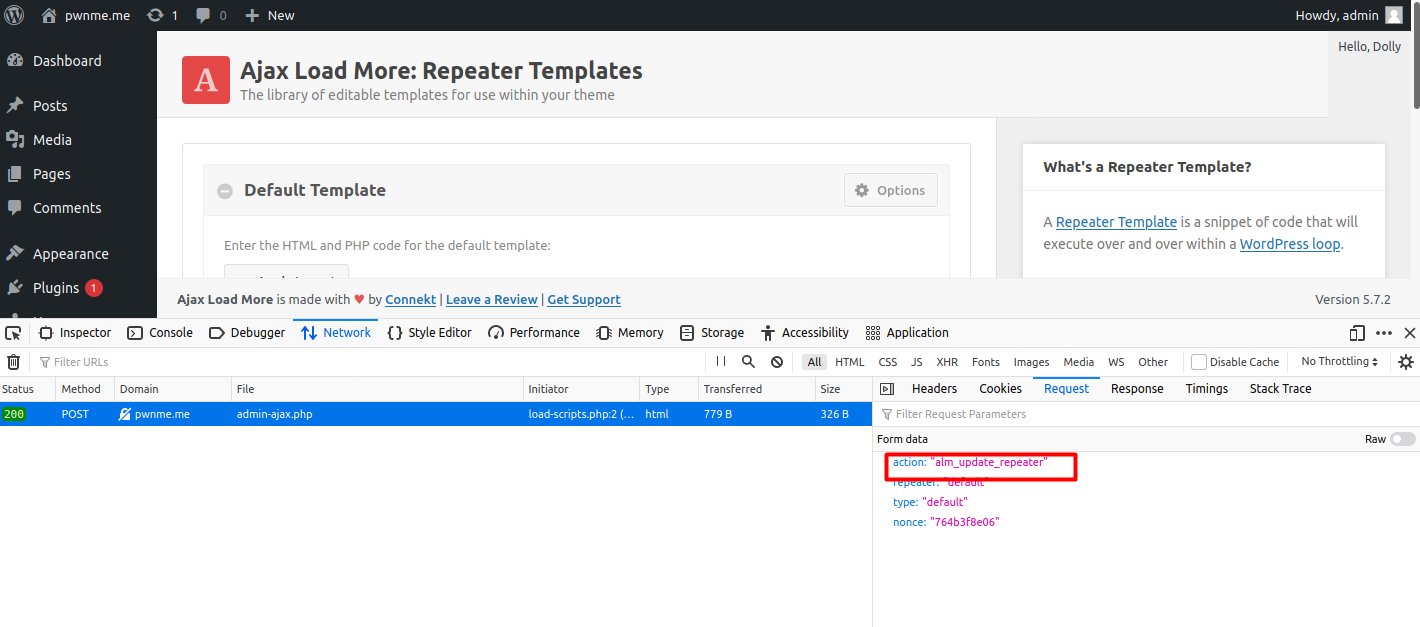Open the Stack Trace details tab

click(x=1280, y=389)
